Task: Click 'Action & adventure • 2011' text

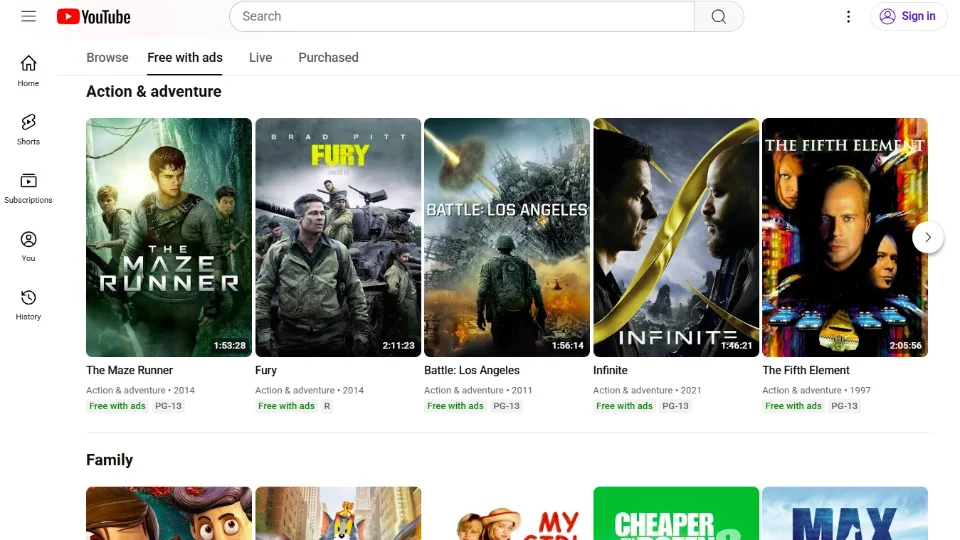Action: tap(478, 390)
